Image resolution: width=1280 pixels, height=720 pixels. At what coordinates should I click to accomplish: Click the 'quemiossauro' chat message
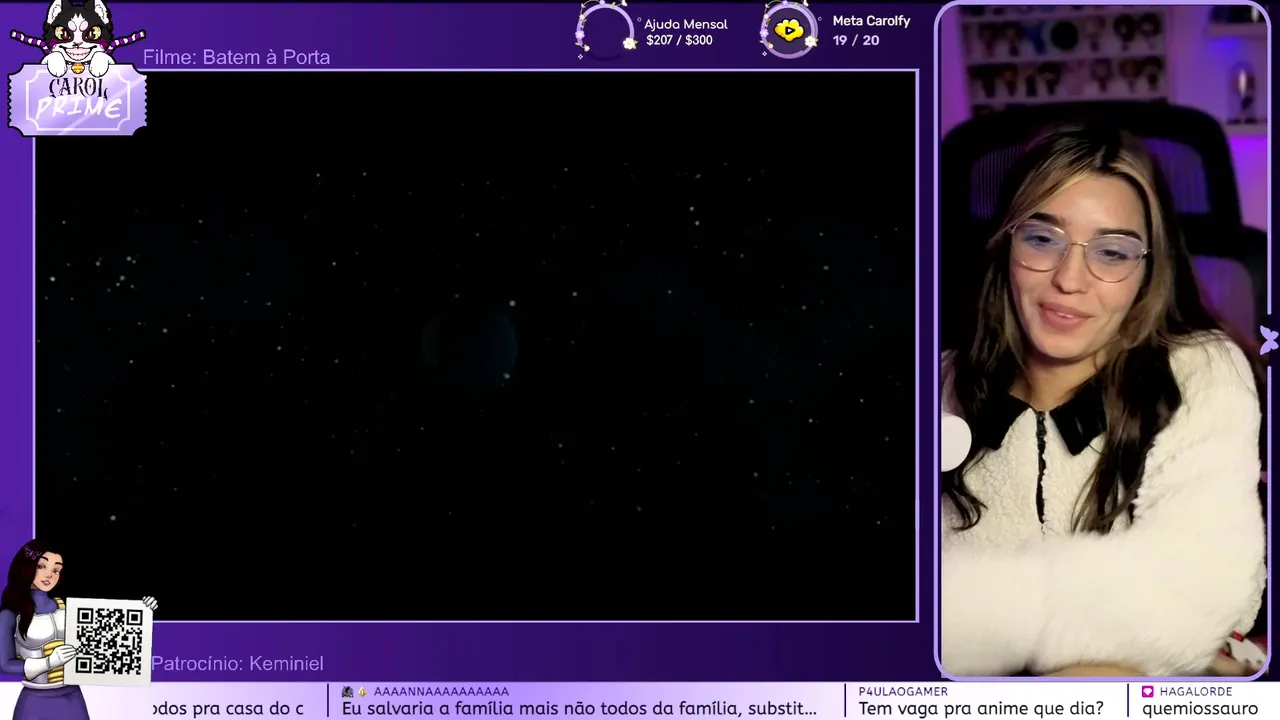click(1200, 709)
